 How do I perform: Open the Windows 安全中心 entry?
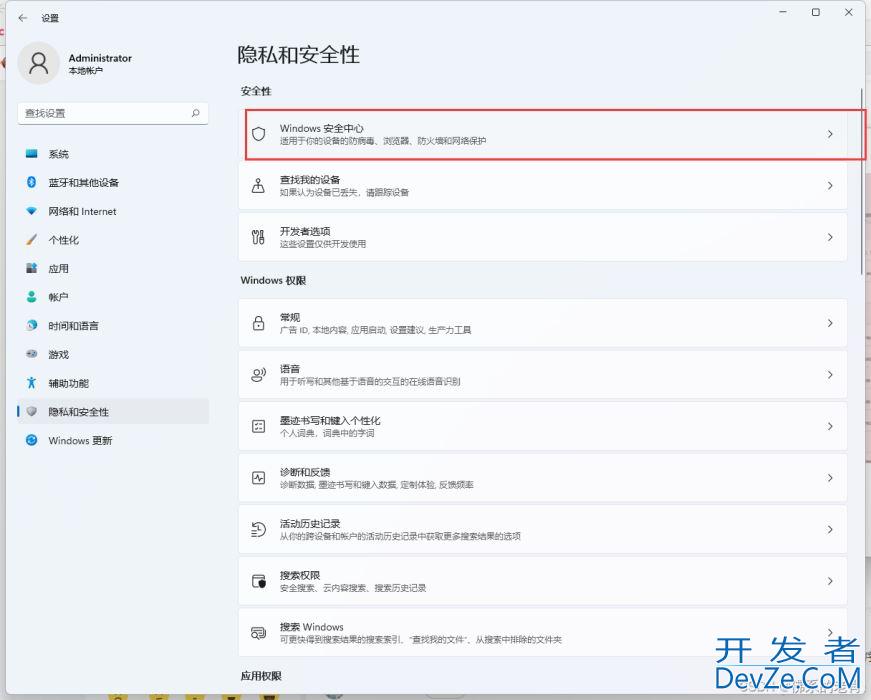pyautogui.click(x=543, y=134)
